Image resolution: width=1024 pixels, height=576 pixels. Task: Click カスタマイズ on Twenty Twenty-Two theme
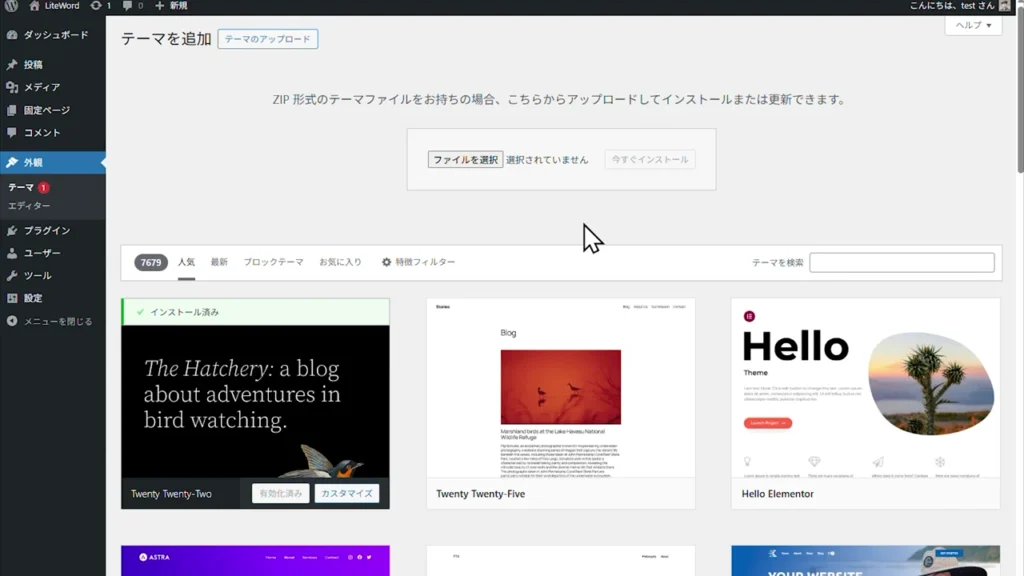tap(346, 493)
